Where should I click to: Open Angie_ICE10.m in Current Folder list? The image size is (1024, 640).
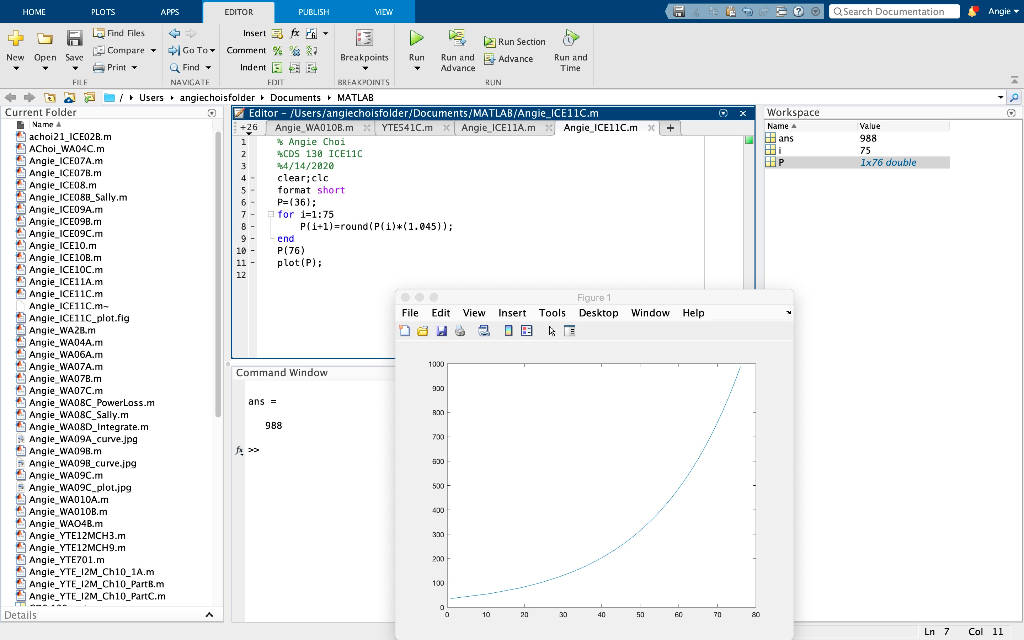point(62,245)
